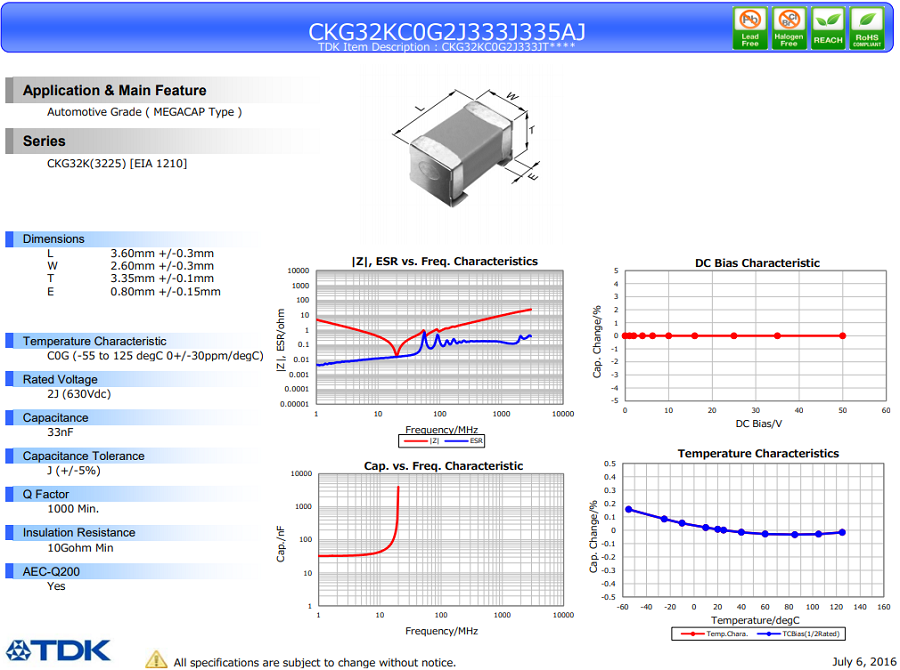Click the Frequency/MHz label under the impedance chart
The height and width of the screenshot is (670, 900).
click(x=441, y=429)
